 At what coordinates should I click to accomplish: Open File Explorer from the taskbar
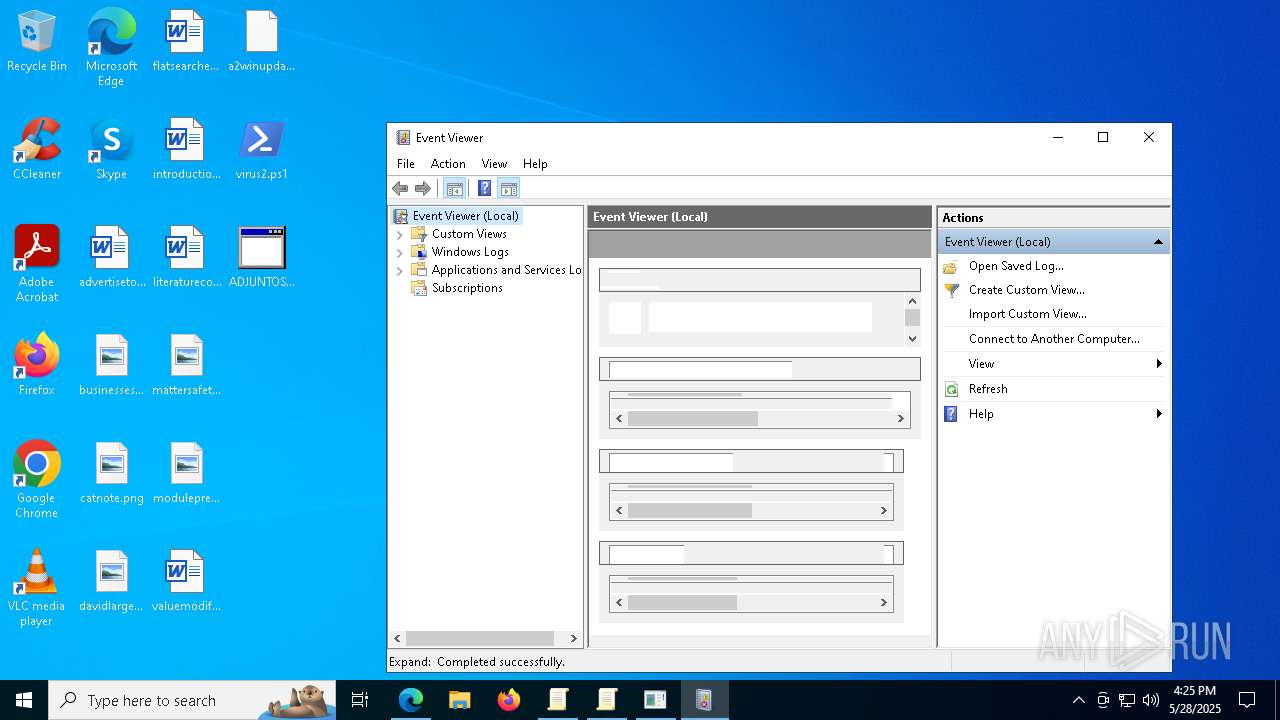pyautogui.click(x=460, y=700)
